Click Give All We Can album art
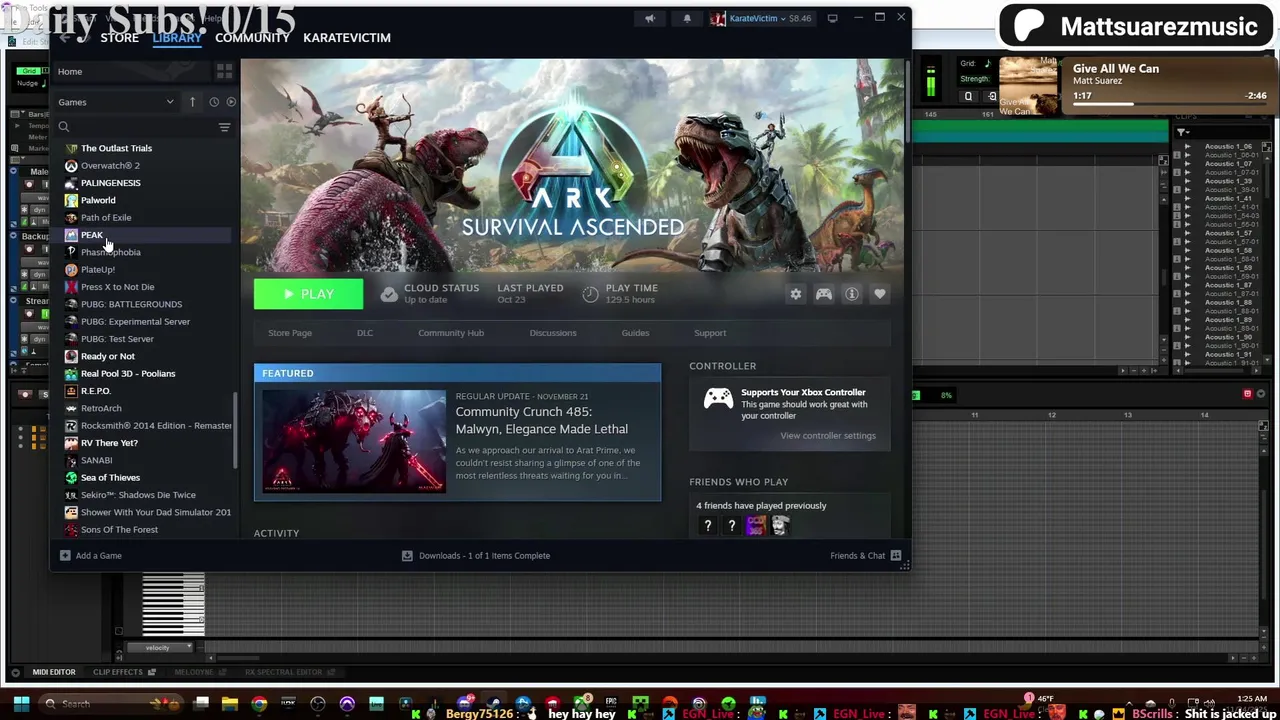The height and width of the screenshot is (720, 1280). (1028, 86)
